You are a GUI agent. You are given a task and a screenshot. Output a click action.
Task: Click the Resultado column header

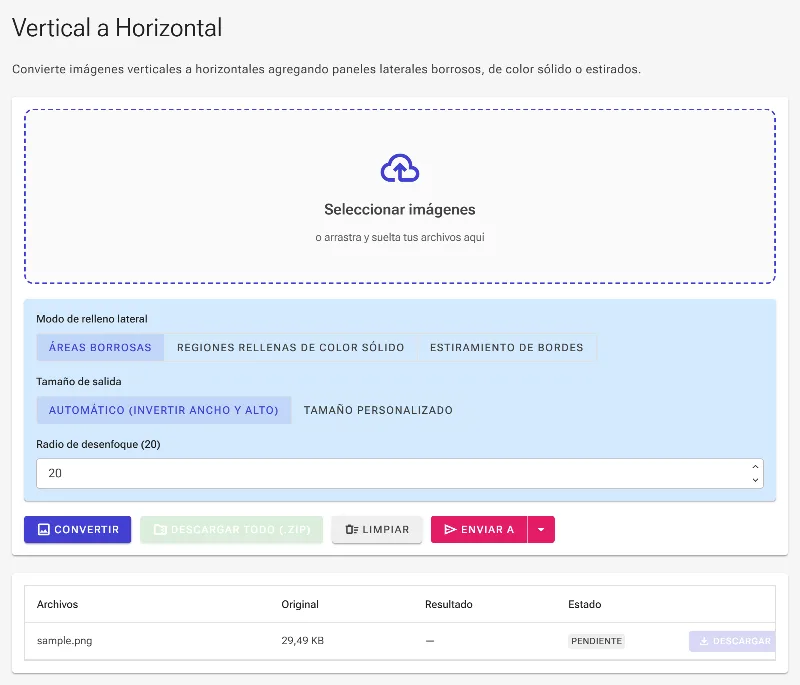click(x=449, y=604)
